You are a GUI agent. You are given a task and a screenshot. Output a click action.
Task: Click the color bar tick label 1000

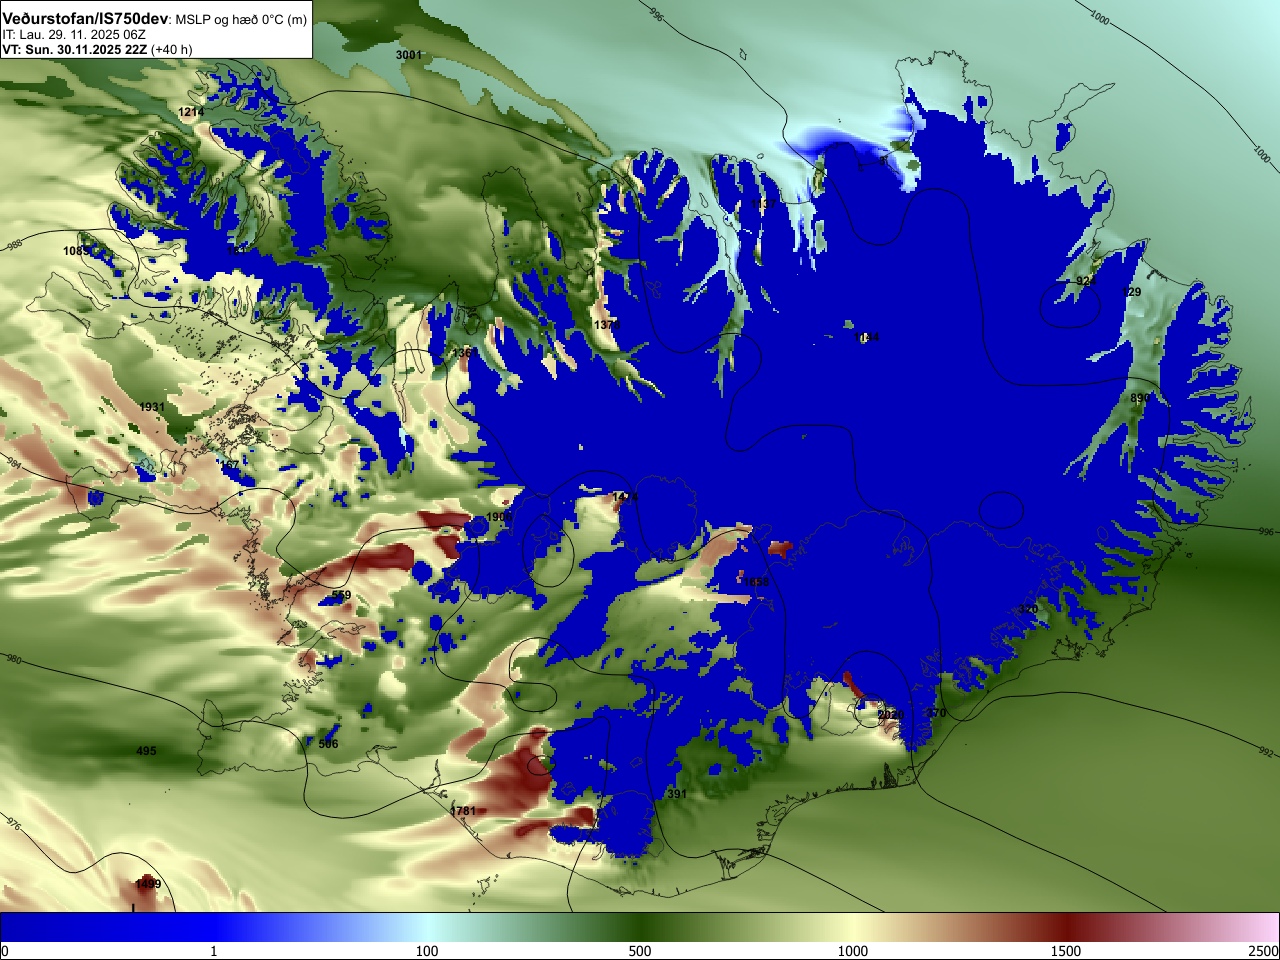click(853, 951)
